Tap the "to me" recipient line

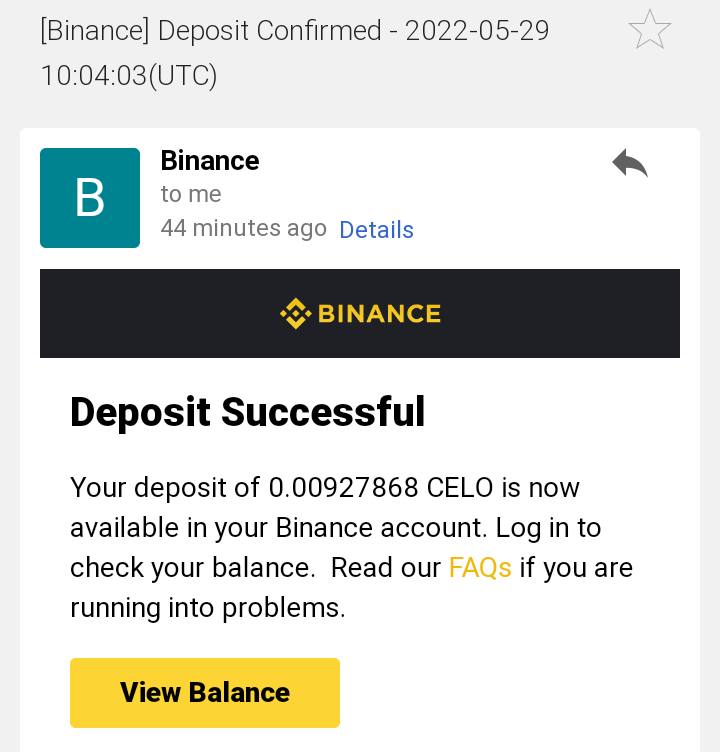tap(191, 194)
